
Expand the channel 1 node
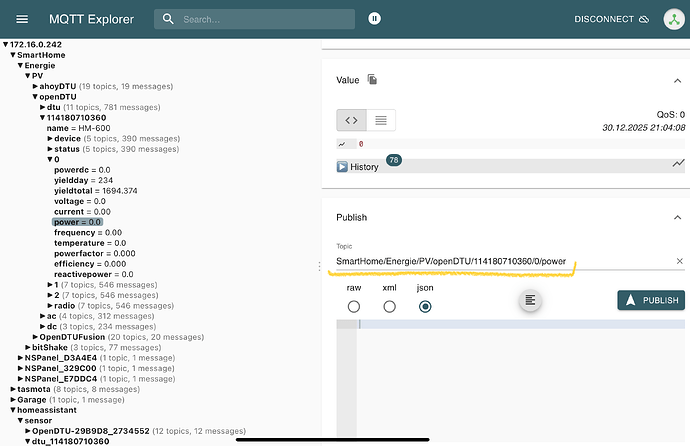coord(50,285)
